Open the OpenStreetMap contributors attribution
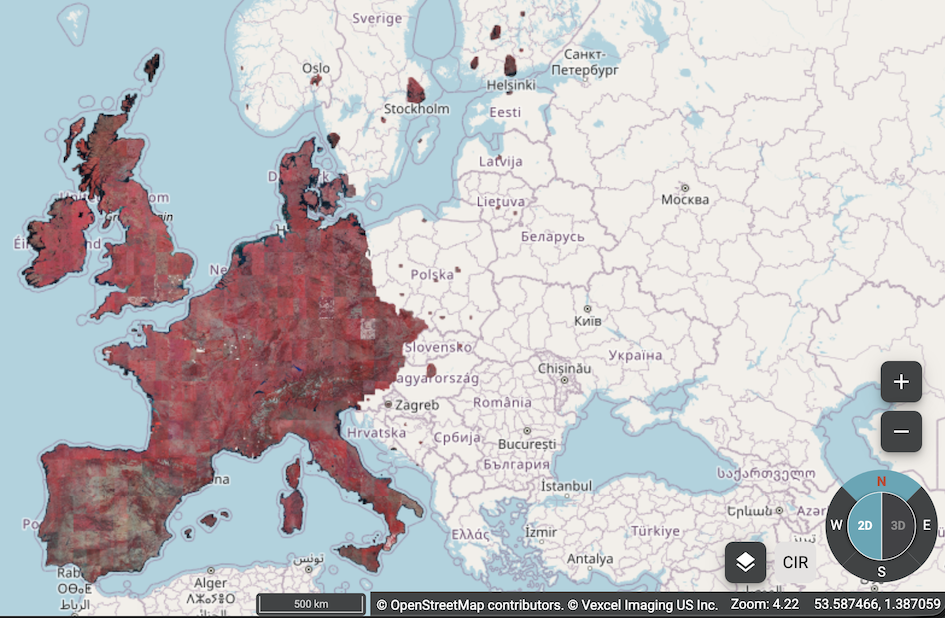This screenshot has height=618, width=945. pyautogui.click(x=469, y=605)
